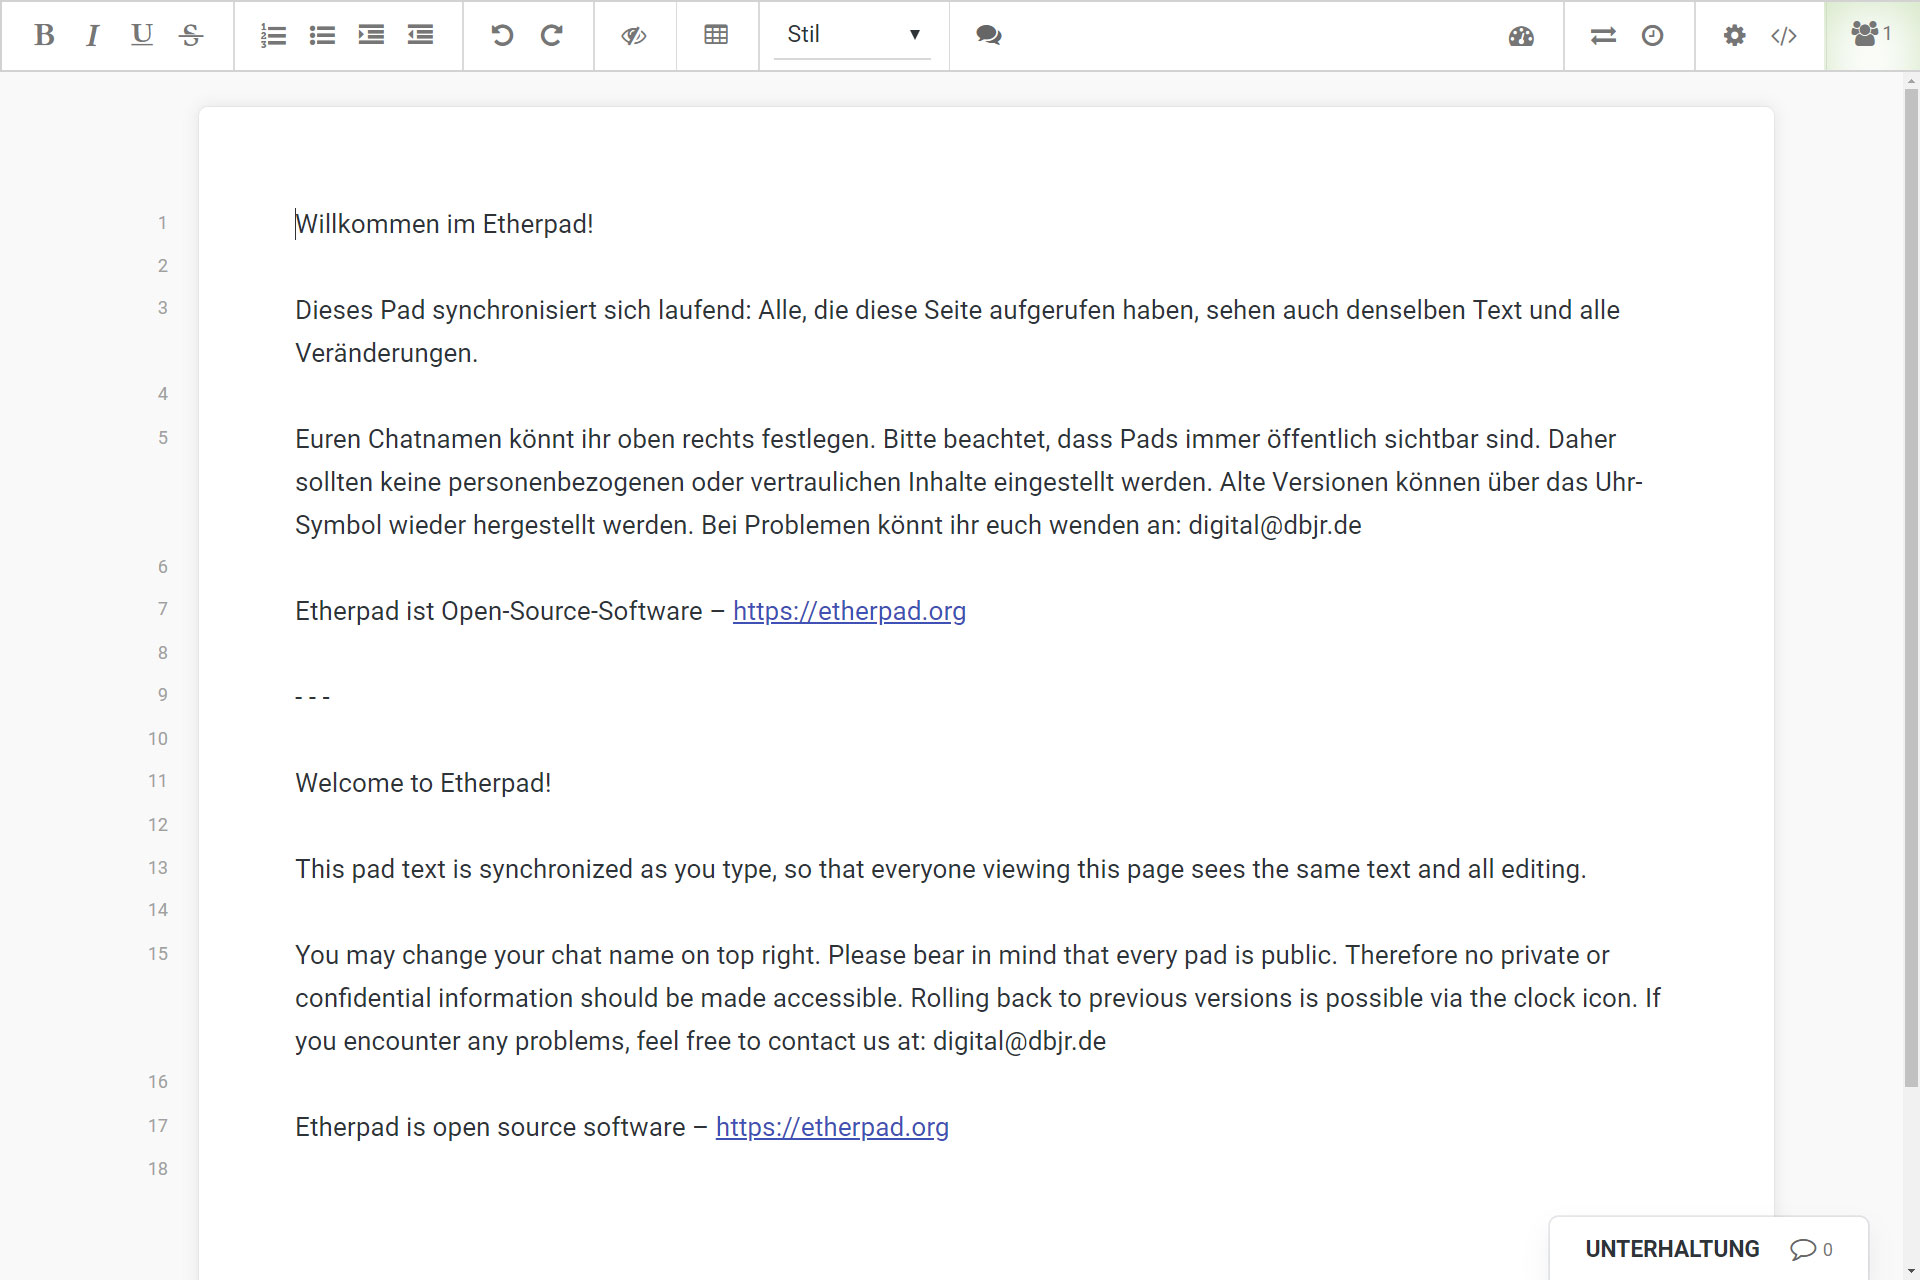Click paragraph starting 'You may change your chat name'
This screenshot has width=1920, height=1280.
978,998
